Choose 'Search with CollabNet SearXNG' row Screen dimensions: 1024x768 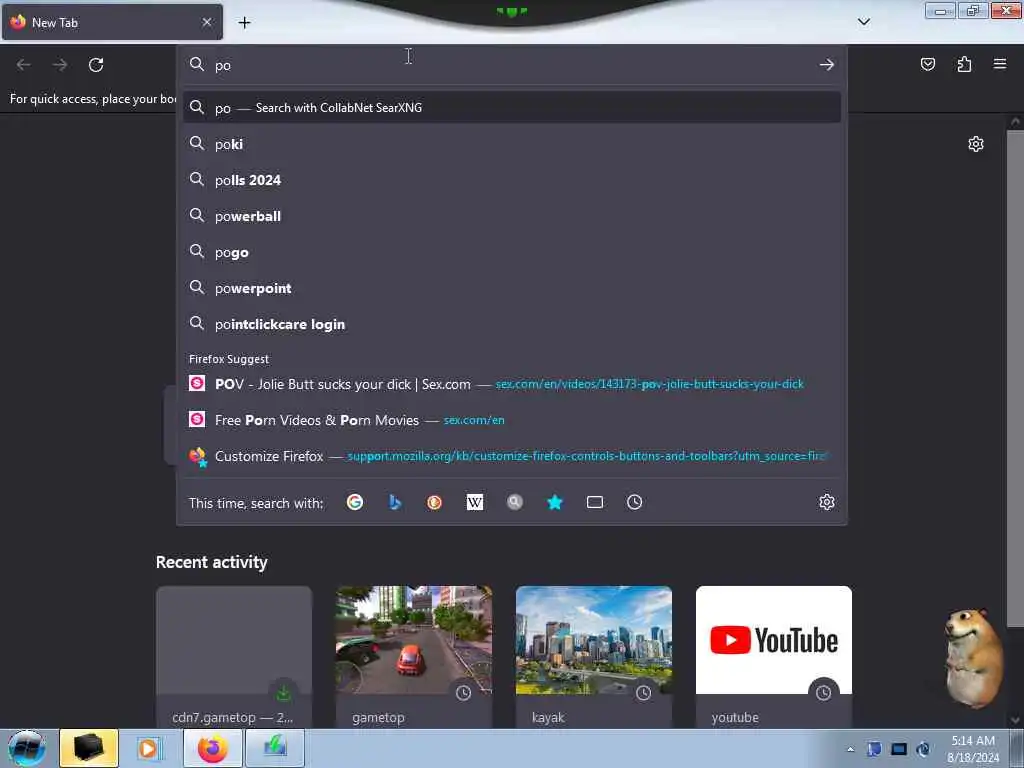pos(512,108)
